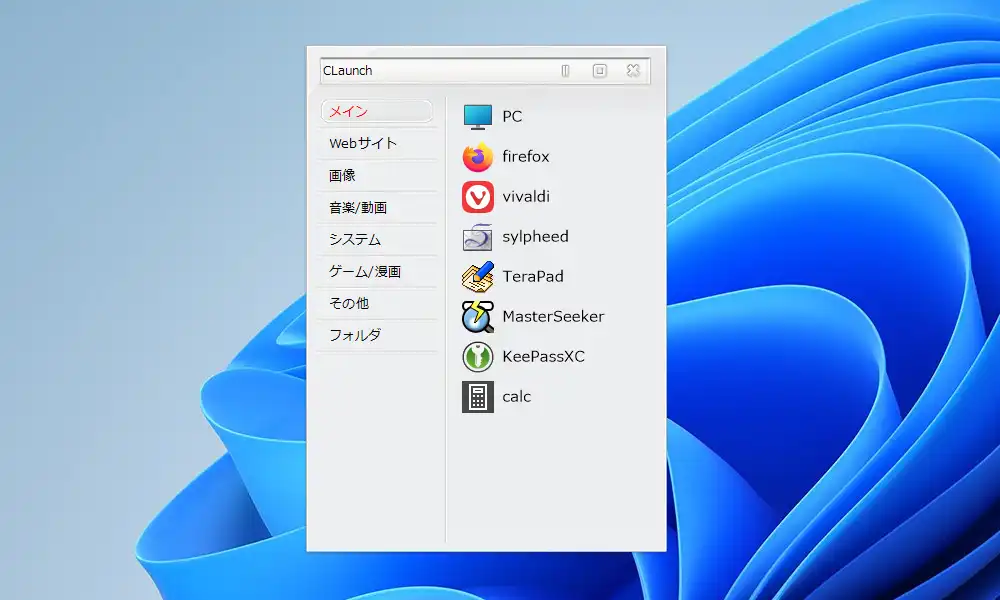The height and width of the screenshot is (600, 1000).
Task: Open the KeePassXC key icon
Action: coord(478,356)
